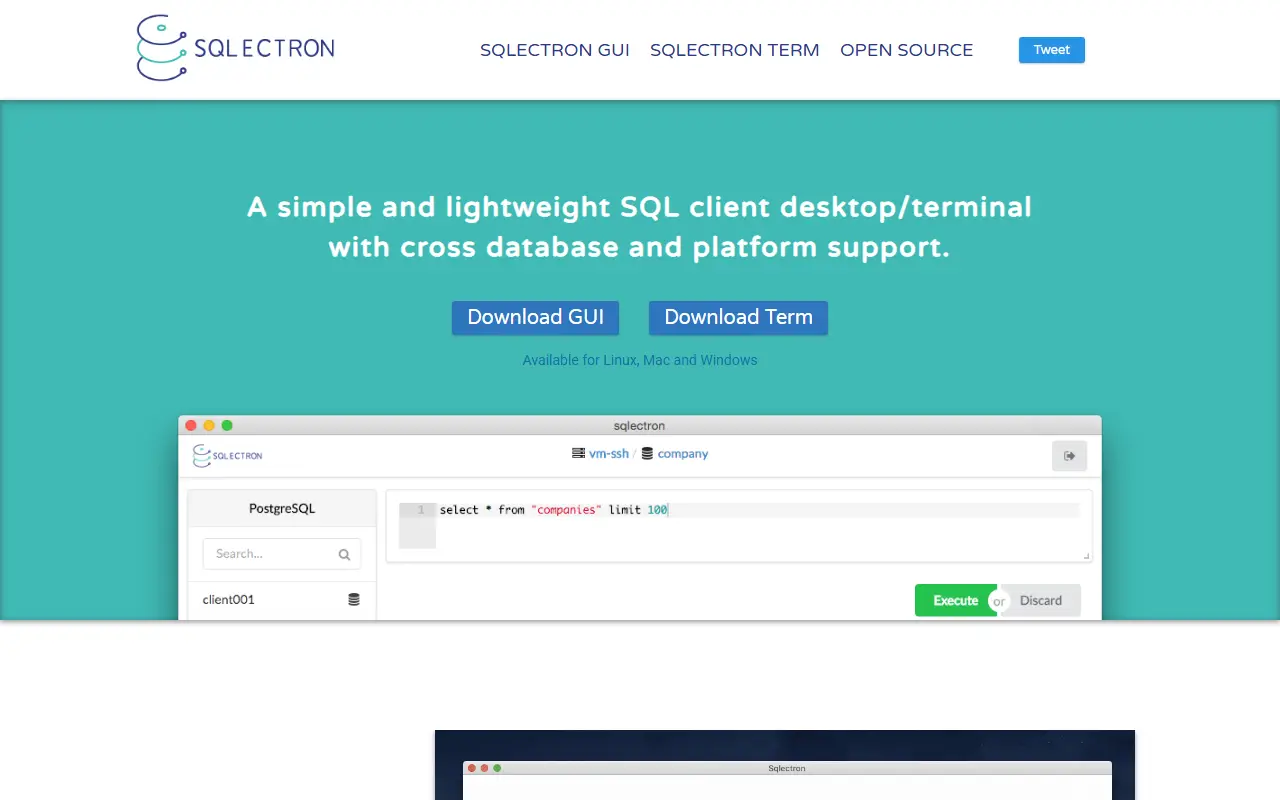Image resolution: width=1280 pixels, height=800 pixels.
Task: Click the query editor resize handle
Action: (x=1086, y=556)
